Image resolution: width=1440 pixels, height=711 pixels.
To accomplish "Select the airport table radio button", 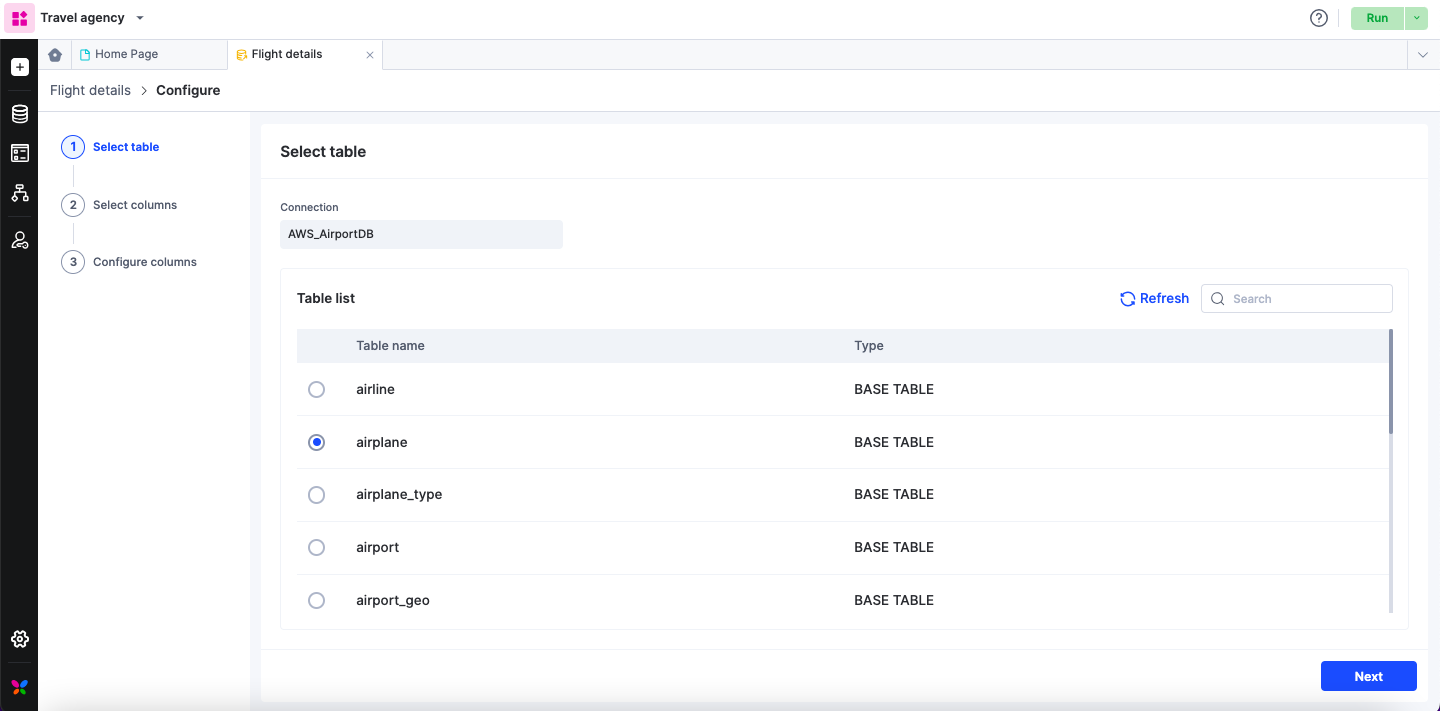I will pyautogui.click(x=316, y=547).
